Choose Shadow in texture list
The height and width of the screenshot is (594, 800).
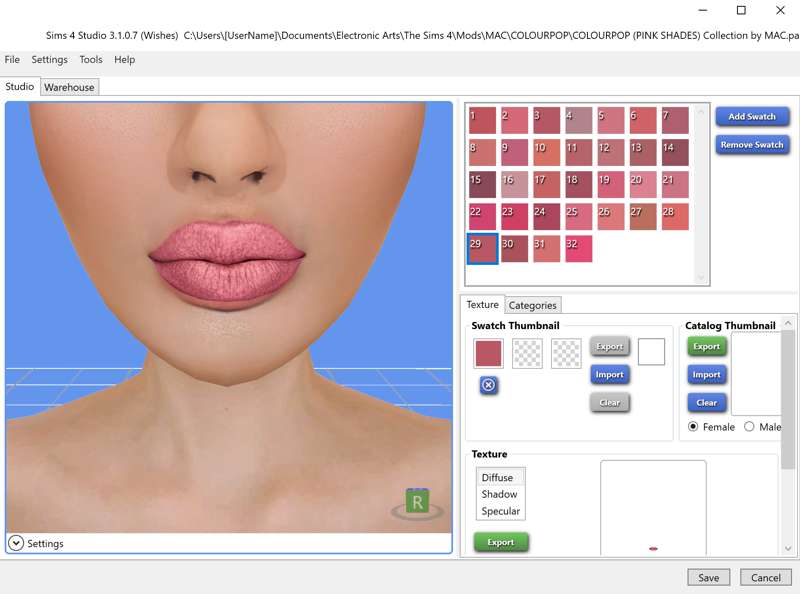coord(501,494)
